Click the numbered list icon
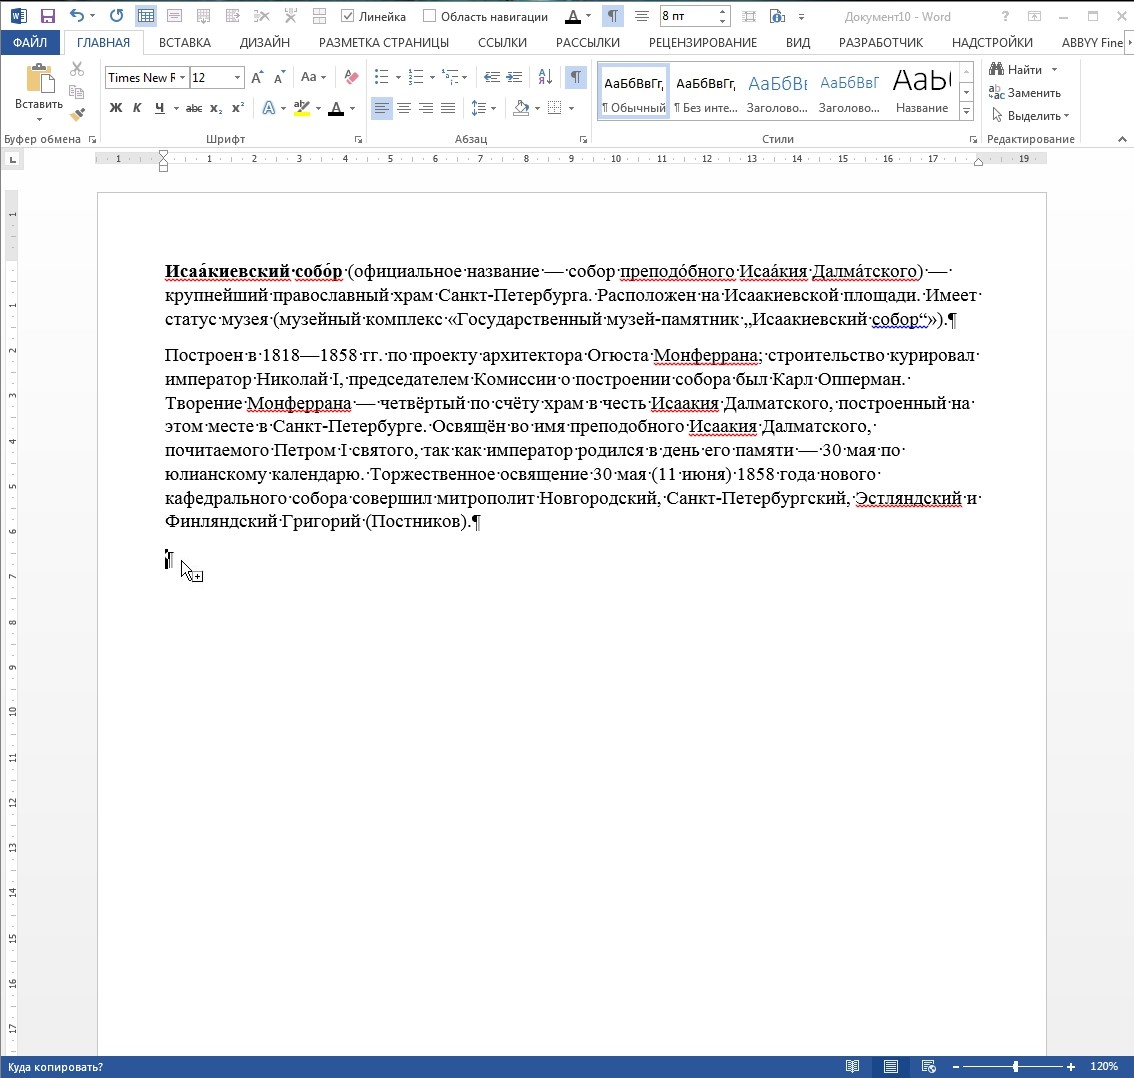Viewport: 1134px width, 1078px height. 415,77
